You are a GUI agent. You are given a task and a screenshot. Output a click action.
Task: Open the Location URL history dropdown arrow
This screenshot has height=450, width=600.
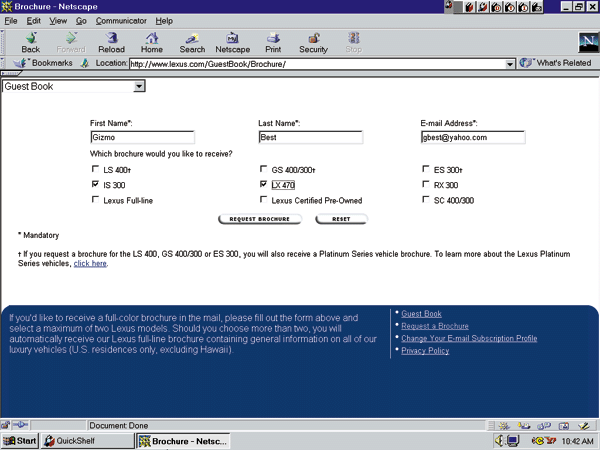point(510,63)
